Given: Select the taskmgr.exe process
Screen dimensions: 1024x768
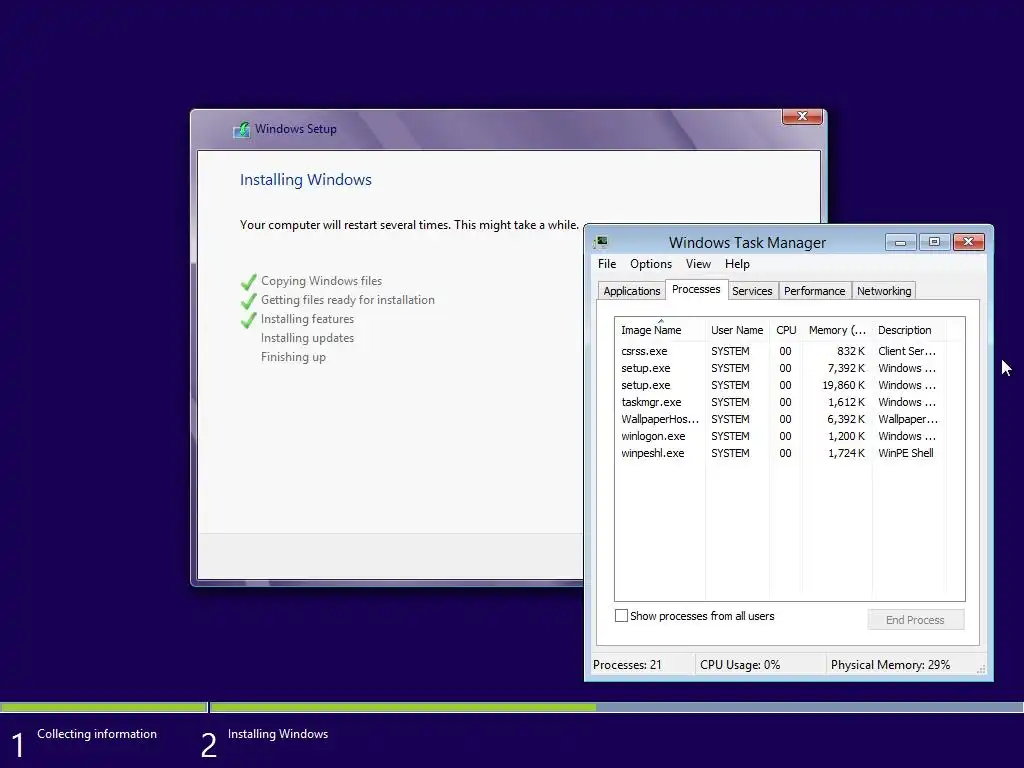Looking at the screenshot, I should (780, 402).
